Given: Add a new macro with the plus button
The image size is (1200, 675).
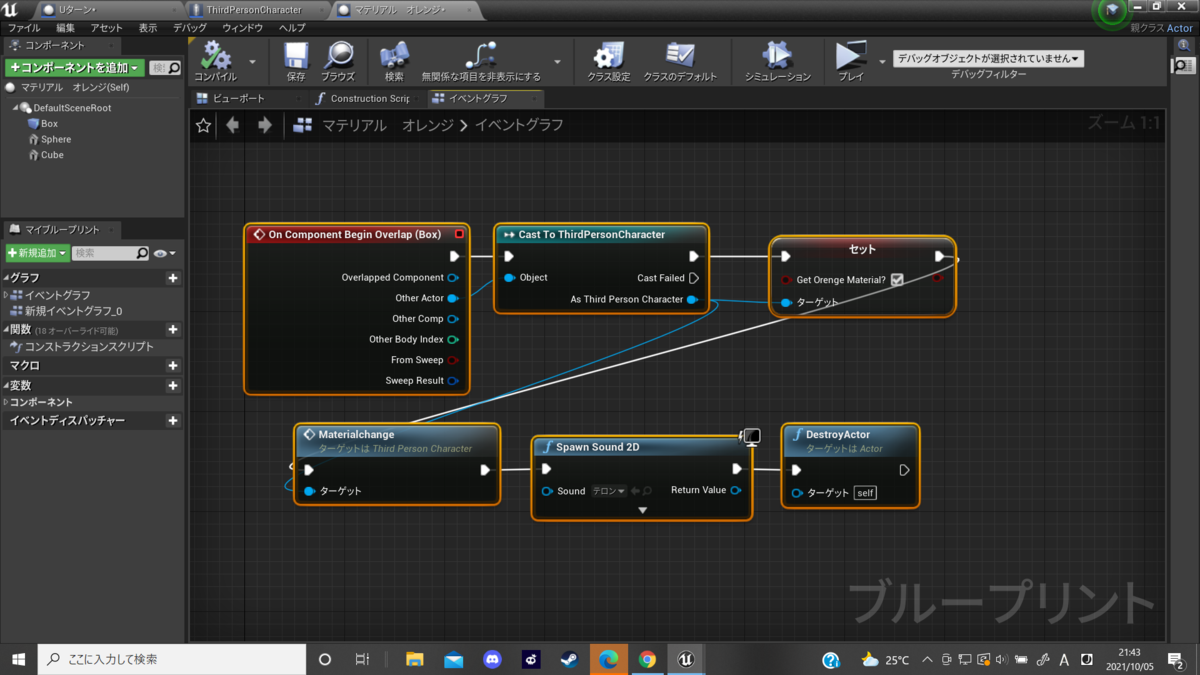Looking at the screenshot, I should 173,366.
